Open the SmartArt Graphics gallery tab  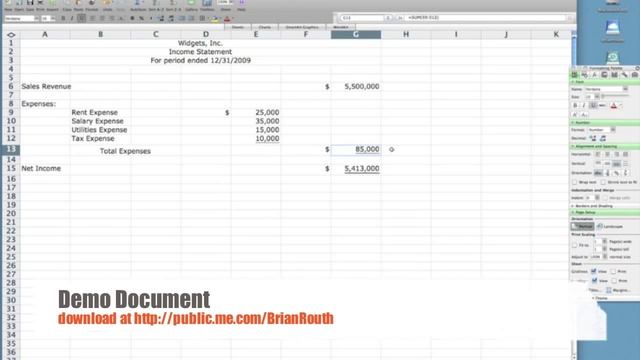point(302,27)
